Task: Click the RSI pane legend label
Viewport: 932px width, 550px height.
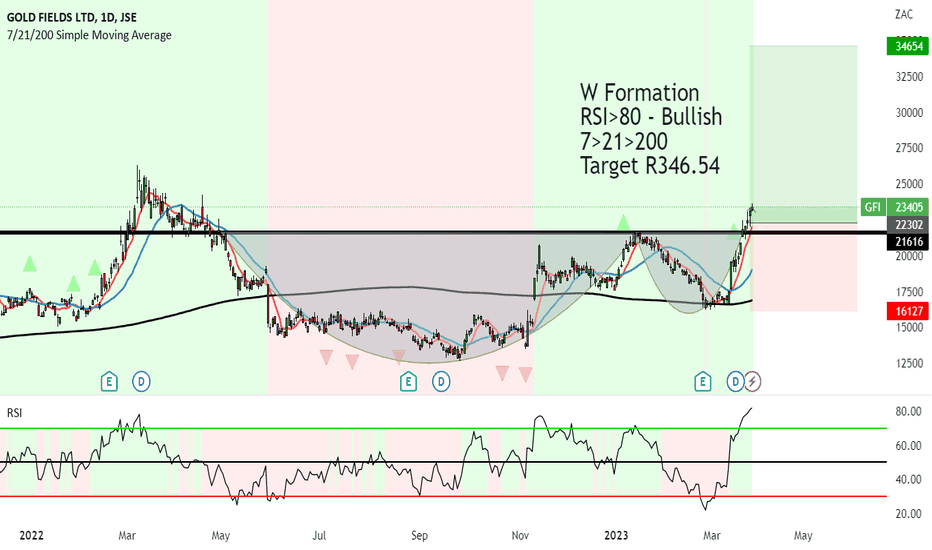Action: [14, 413]
